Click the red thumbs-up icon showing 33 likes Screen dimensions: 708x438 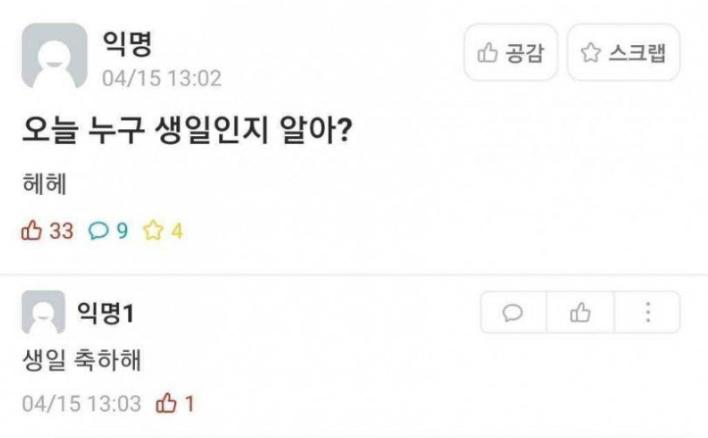(32, 232)
